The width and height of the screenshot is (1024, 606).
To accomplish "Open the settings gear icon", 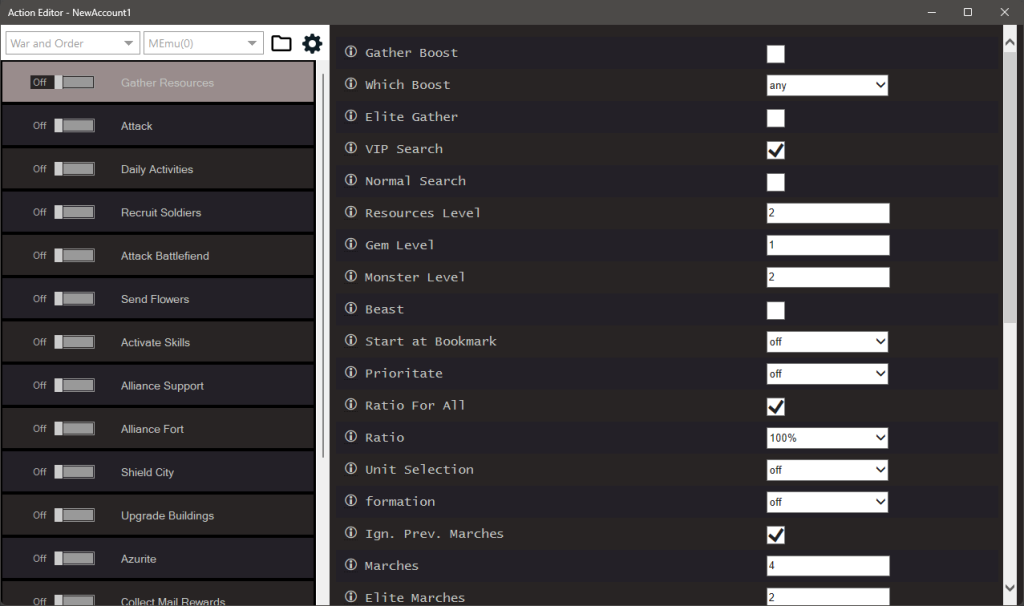I will pos(312,43).
